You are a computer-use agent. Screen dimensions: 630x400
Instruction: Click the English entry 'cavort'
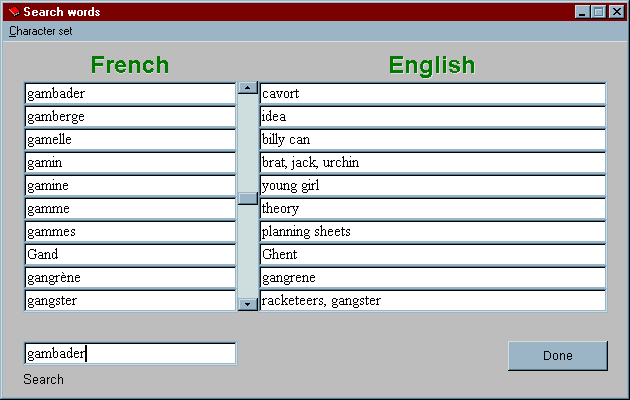432,94
